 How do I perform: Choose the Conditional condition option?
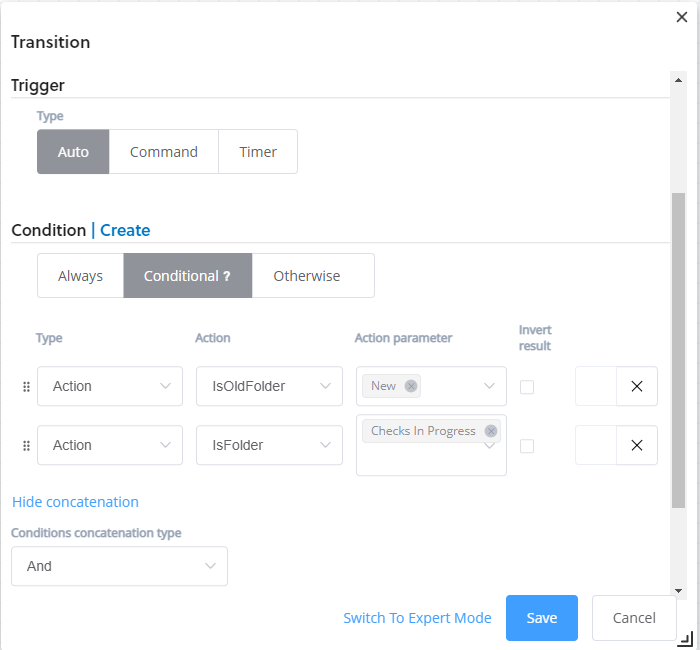point(188,276)
